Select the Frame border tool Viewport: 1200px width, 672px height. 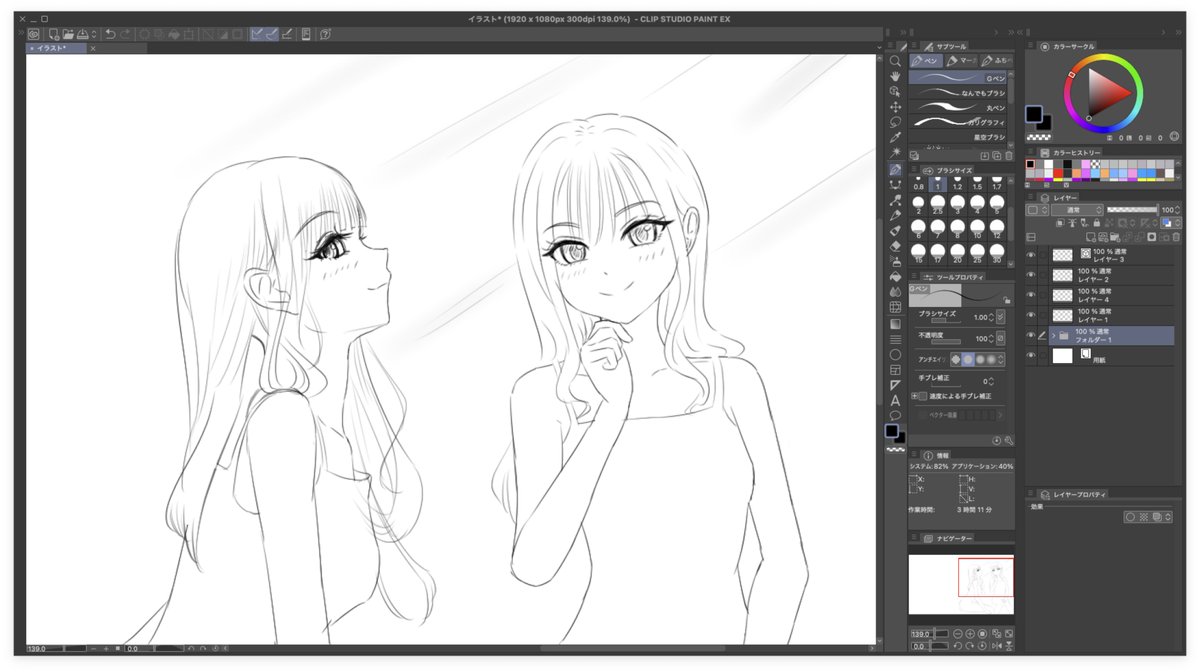click(895, 370)
